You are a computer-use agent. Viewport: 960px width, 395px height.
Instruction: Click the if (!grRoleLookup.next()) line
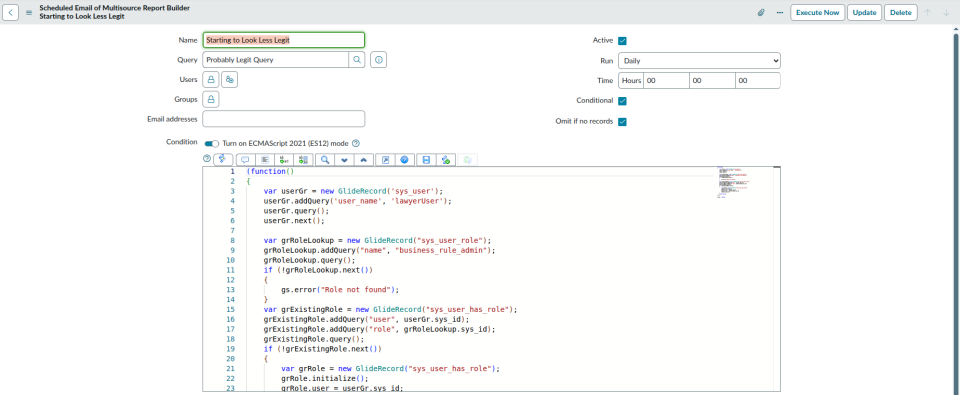(x=318, y=269)
